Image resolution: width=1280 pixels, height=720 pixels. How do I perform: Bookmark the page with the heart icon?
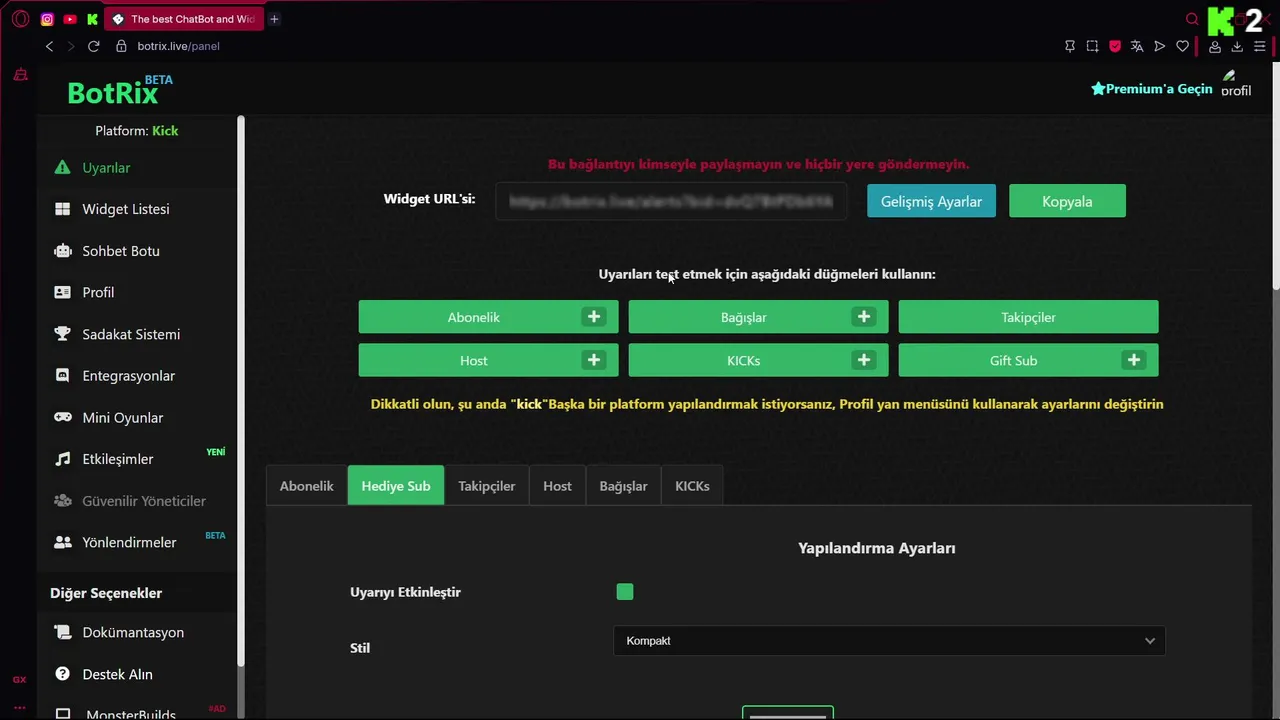pyautogui.click(x=1182, y=46)
